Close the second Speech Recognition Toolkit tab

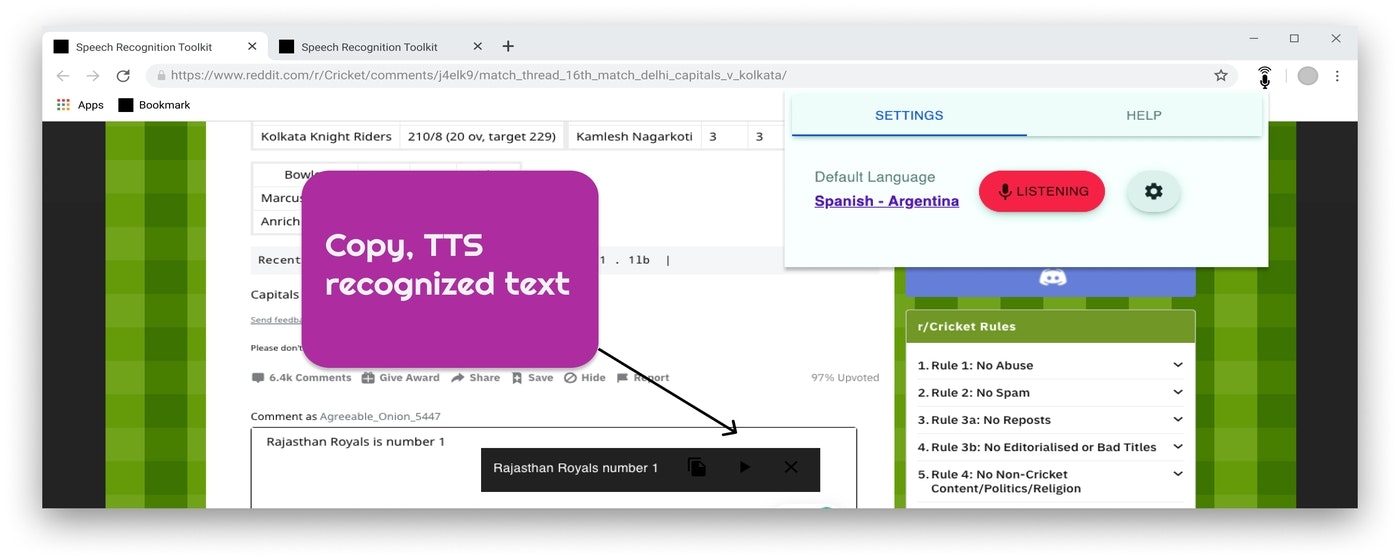[477, 46]
